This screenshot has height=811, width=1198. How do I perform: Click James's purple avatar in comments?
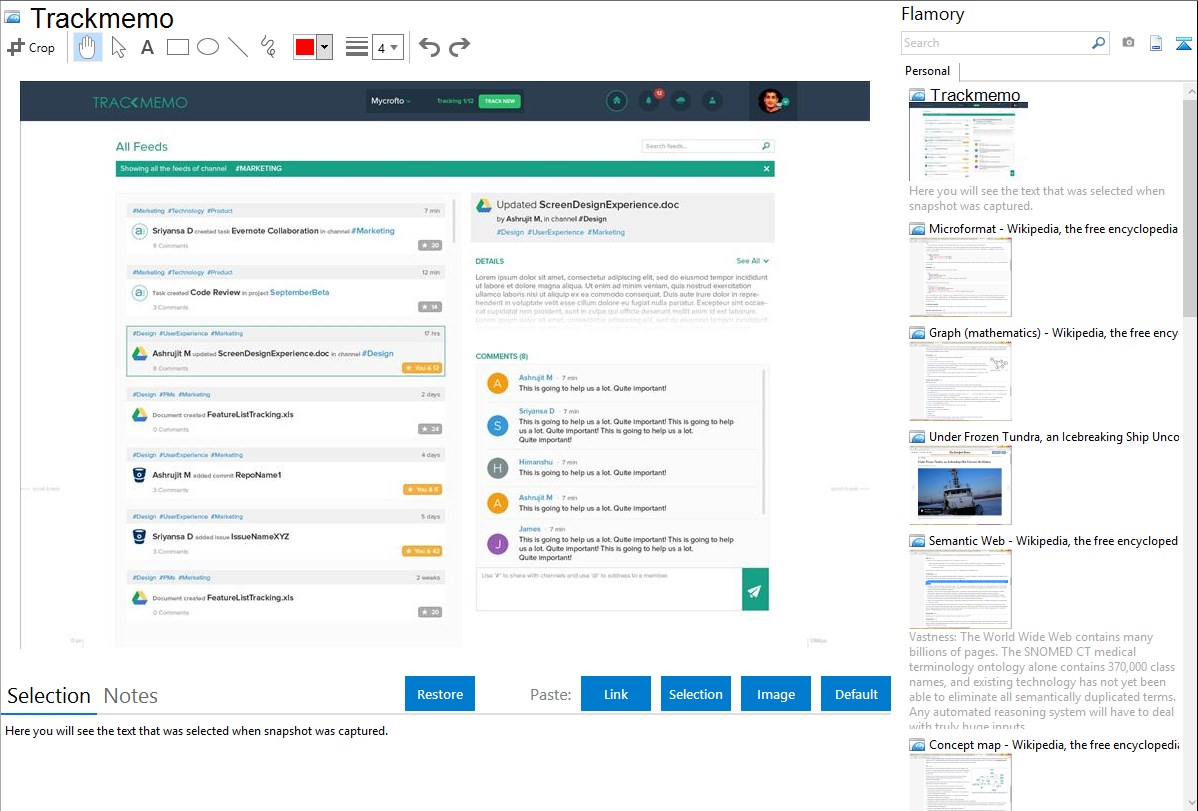click(498, 543)
